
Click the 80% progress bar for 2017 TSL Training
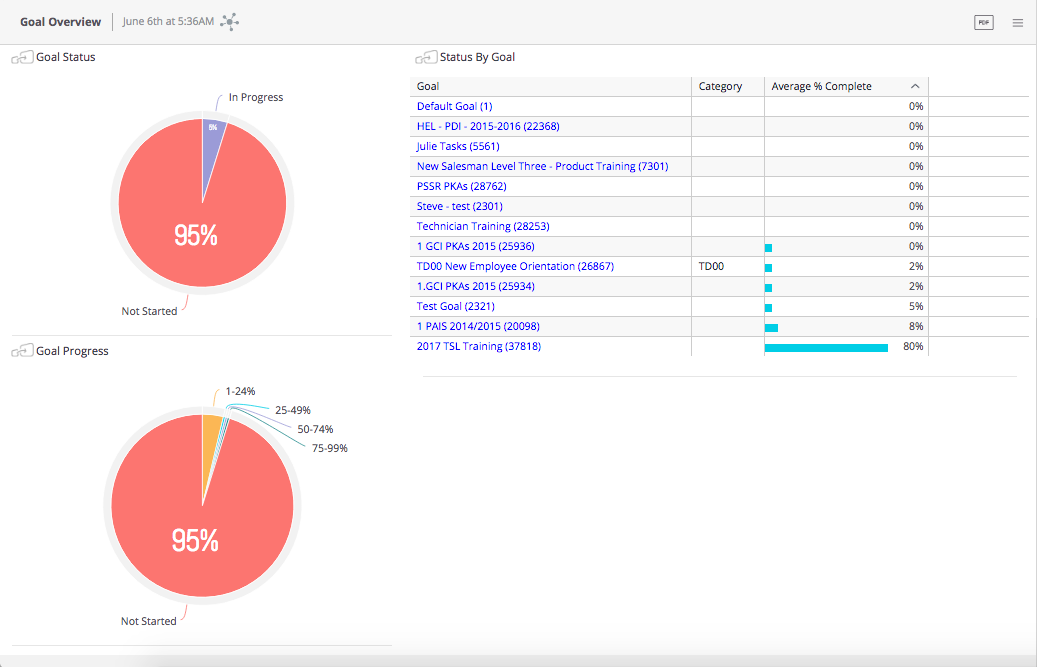(x=826, y=347)
